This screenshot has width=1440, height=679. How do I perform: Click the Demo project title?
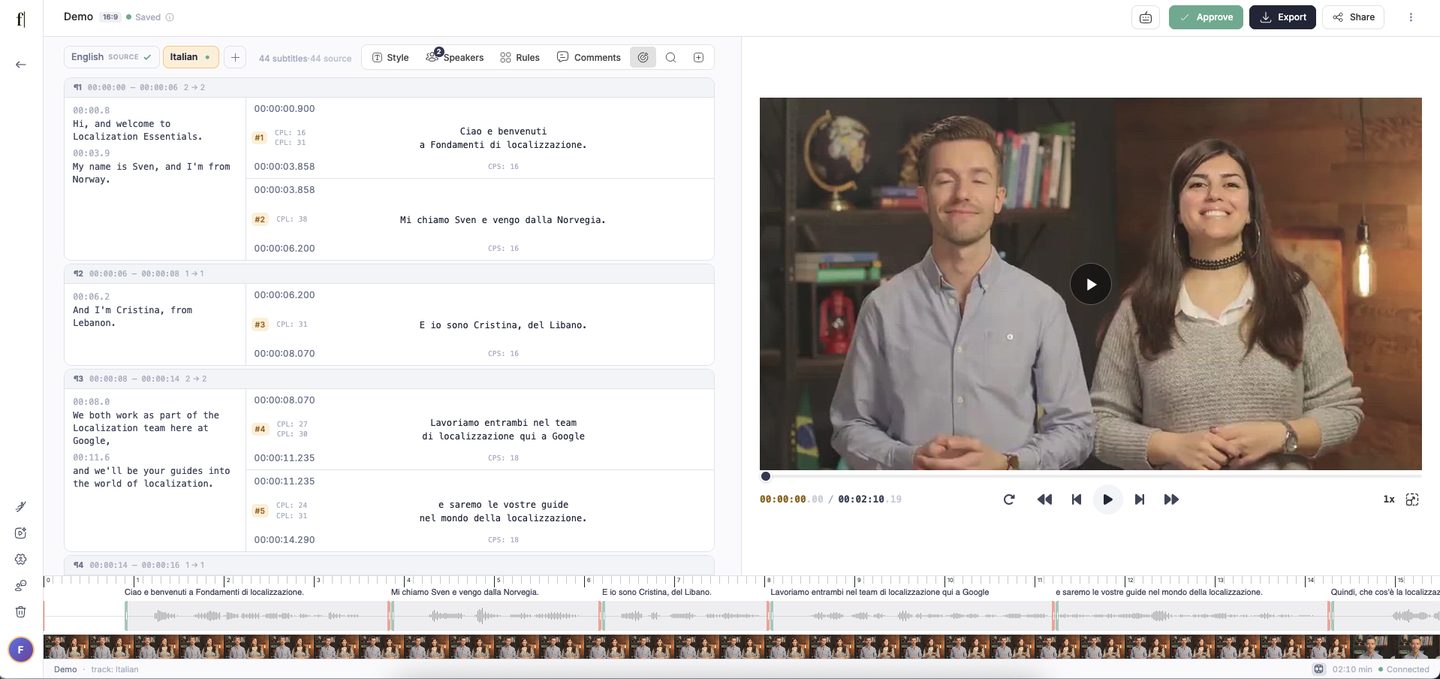(x=78, y=17)
